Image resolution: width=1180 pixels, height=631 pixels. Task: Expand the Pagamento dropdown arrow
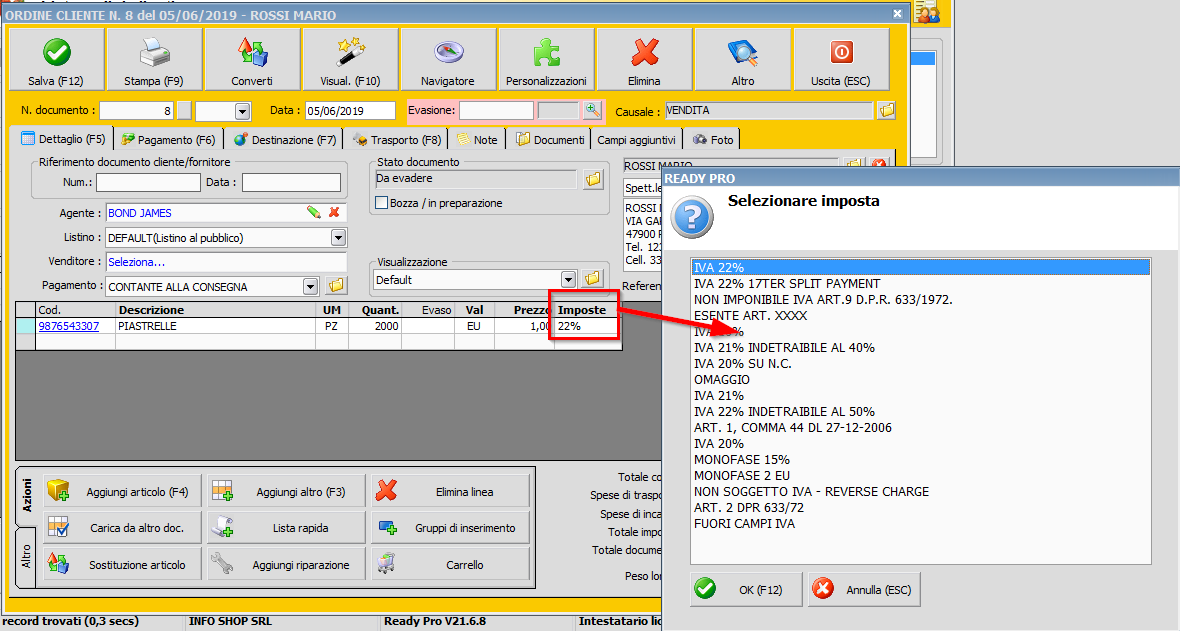coord(310,286)
